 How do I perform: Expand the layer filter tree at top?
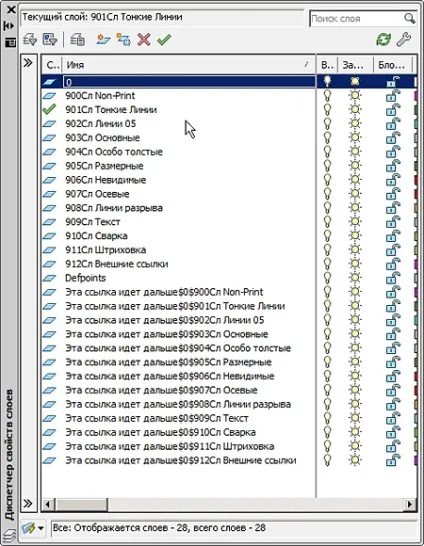click(x=28, y=63)
